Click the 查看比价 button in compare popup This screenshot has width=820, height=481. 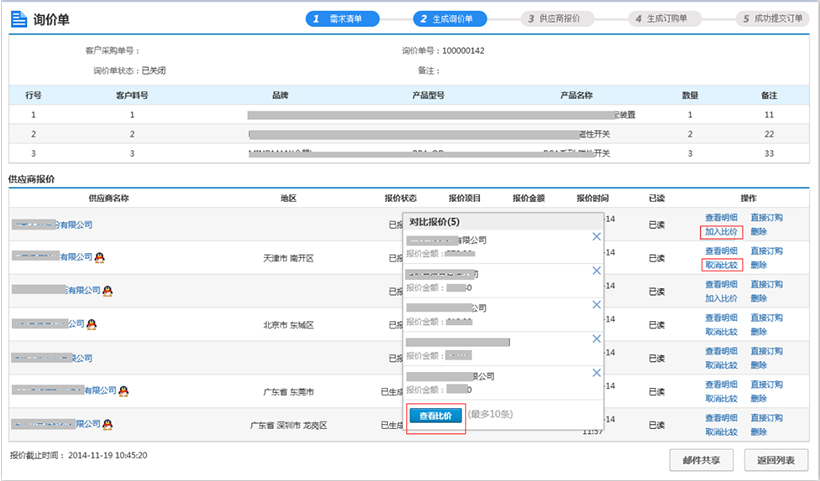point(436,416)
